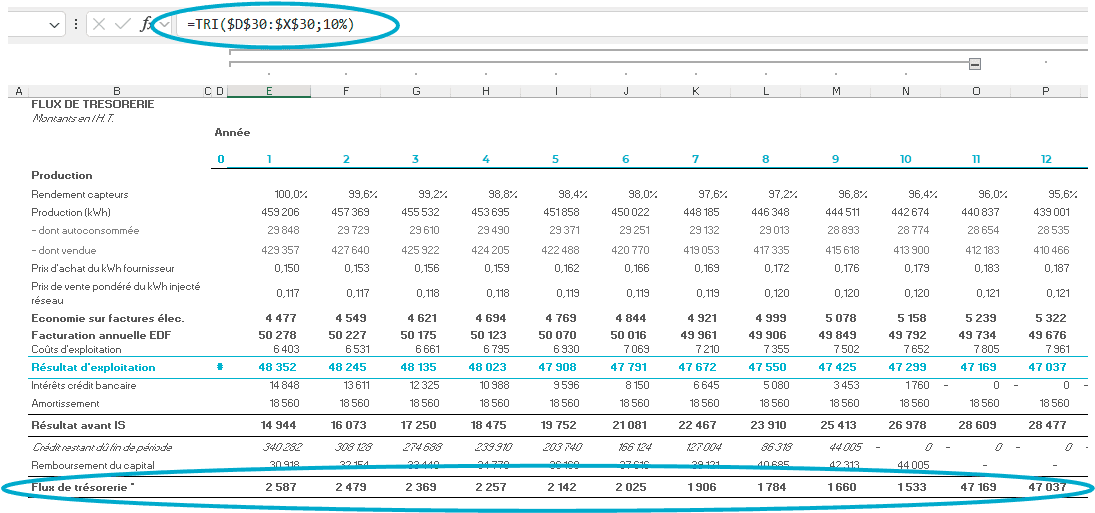Select column J header
The height and width of the screenshot is (513, 1095).
click(x=626, y=91)
